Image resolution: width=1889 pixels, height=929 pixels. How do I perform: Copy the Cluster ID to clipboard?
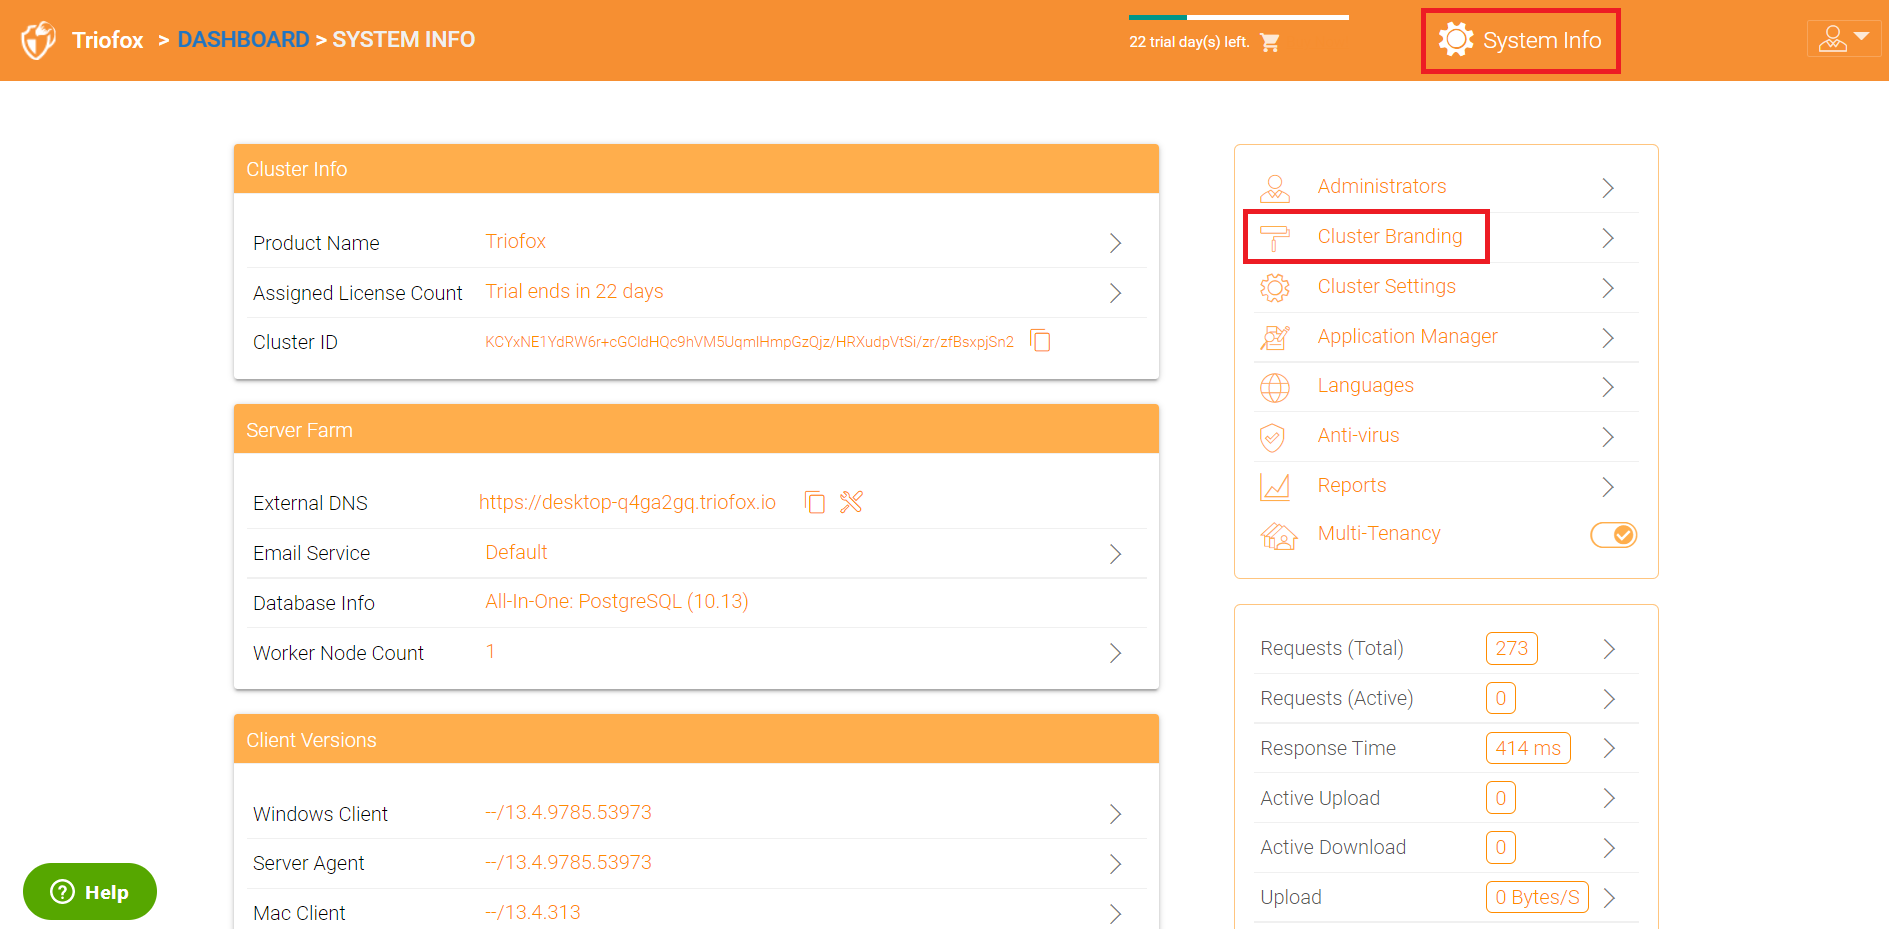point(1040,341)
